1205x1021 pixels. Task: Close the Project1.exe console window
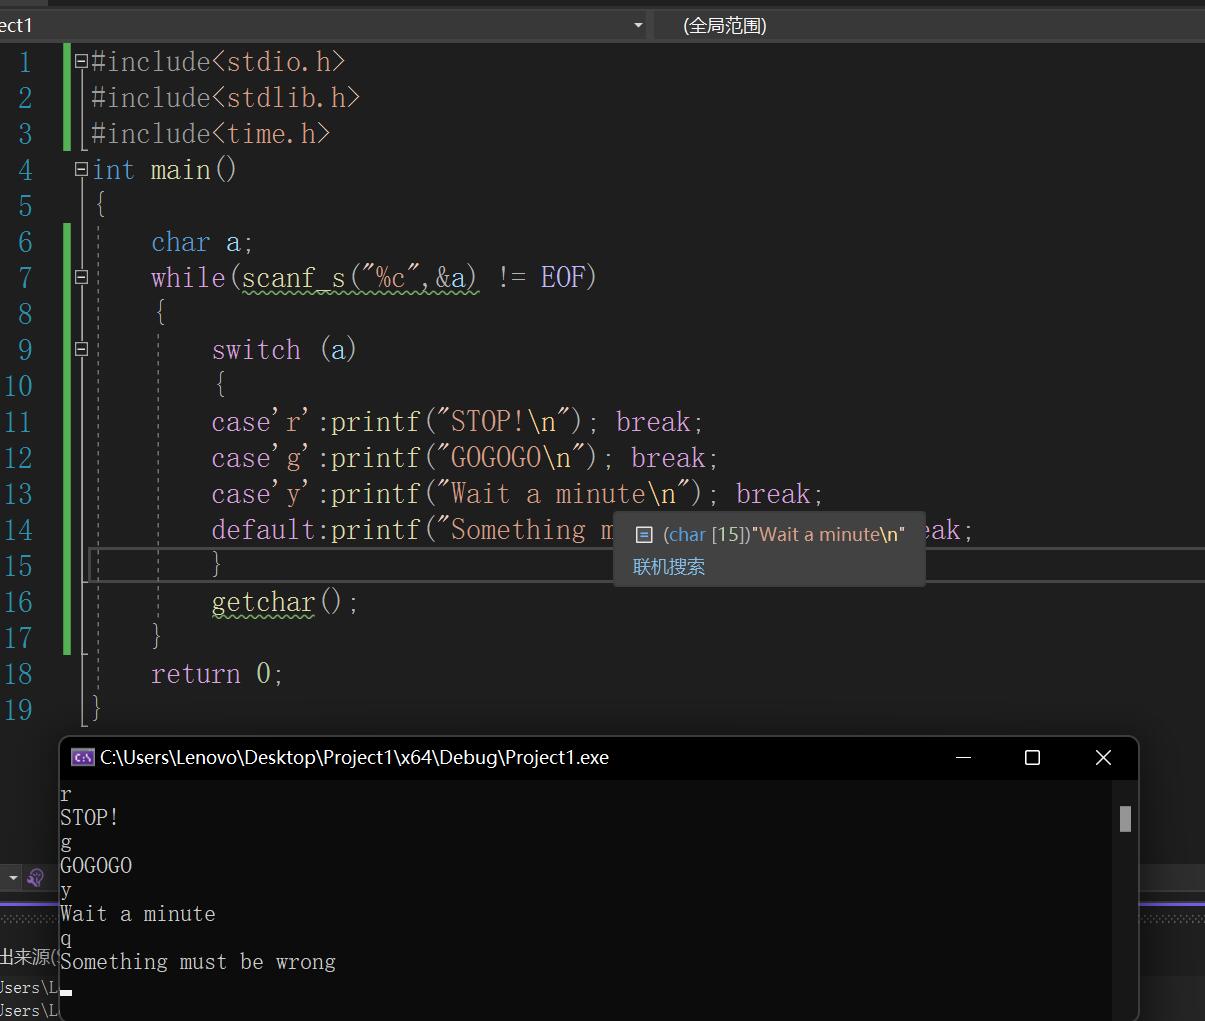coord(1103,758)
